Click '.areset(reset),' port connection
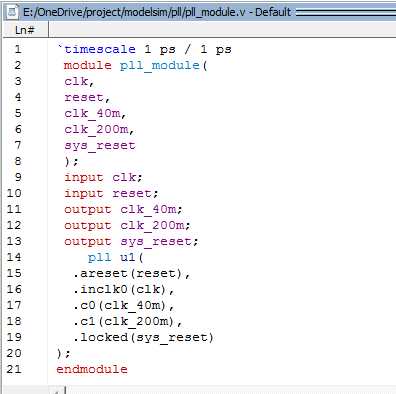This screenshot has height=394, width=396. [x=131, y=274]
